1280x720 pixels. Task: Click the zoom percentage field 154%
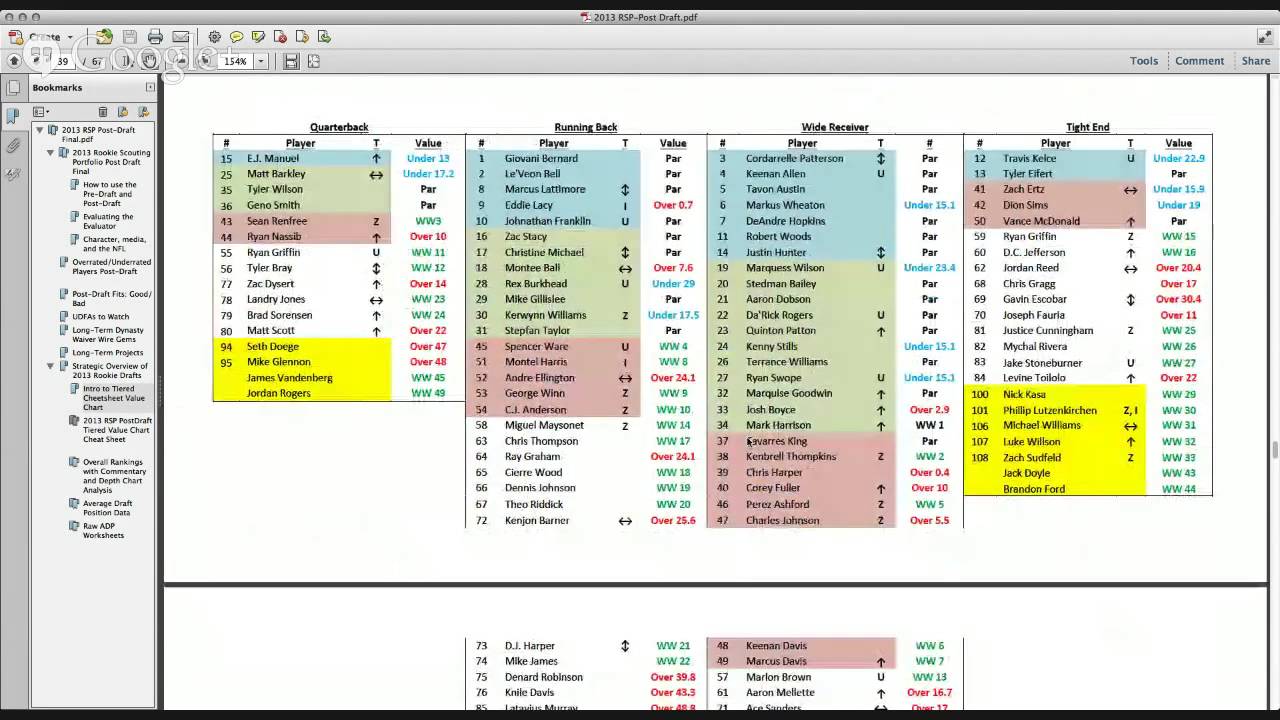[x=235, y=61]
